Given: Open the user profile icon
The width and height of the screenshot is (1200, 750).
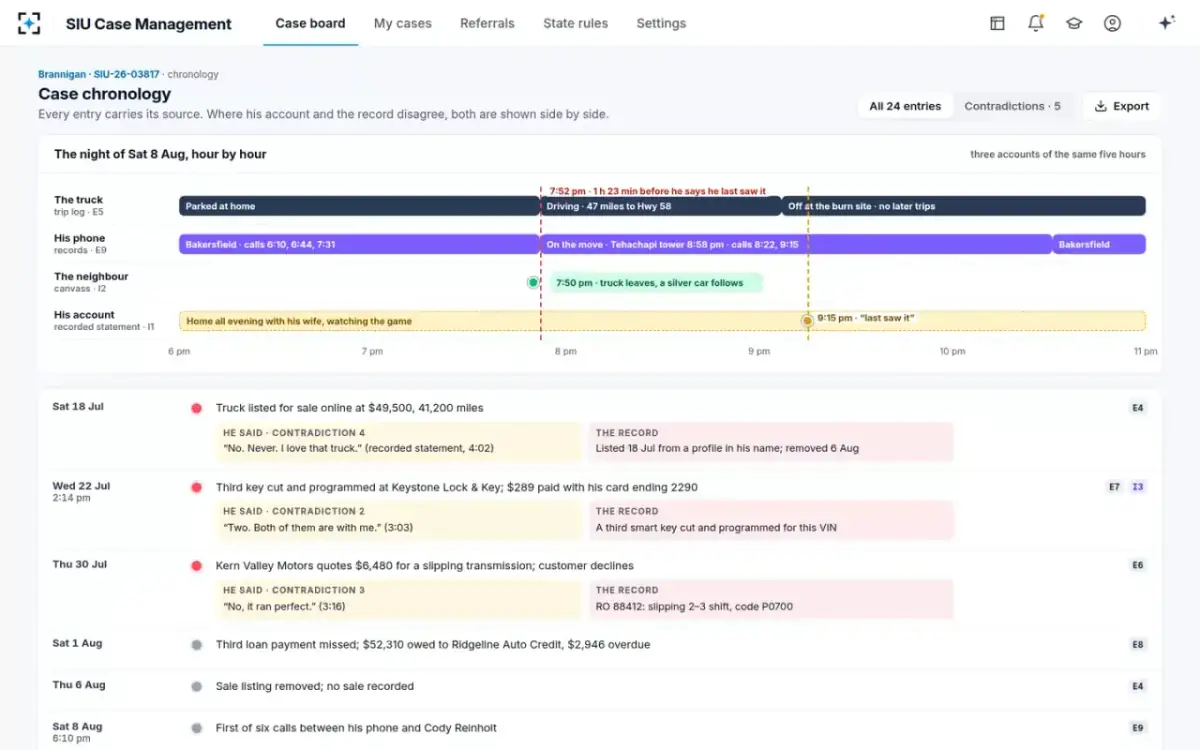Looking at the screenshot, I should pos(1112,23).
